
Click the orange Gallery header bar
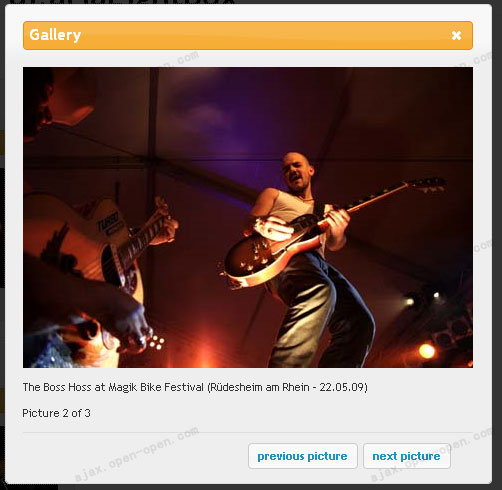pyautogui.click(x=248, y=35)
